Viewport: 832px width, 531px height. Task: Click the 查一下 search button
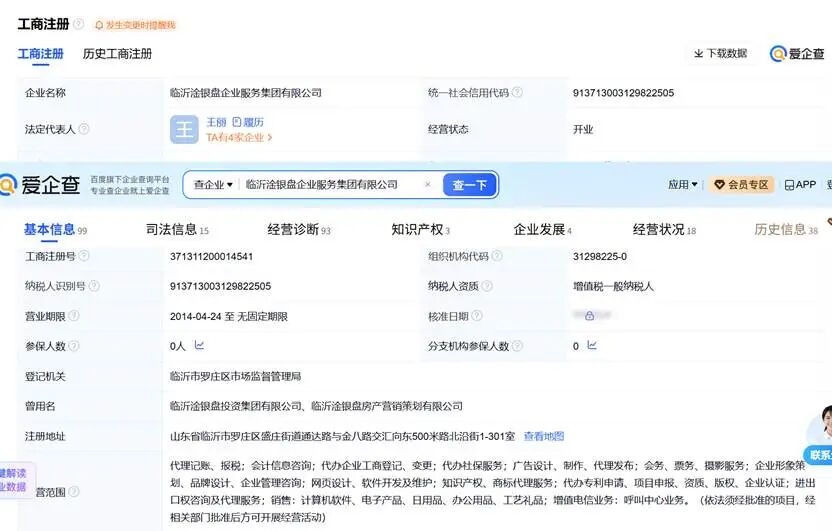470,185
